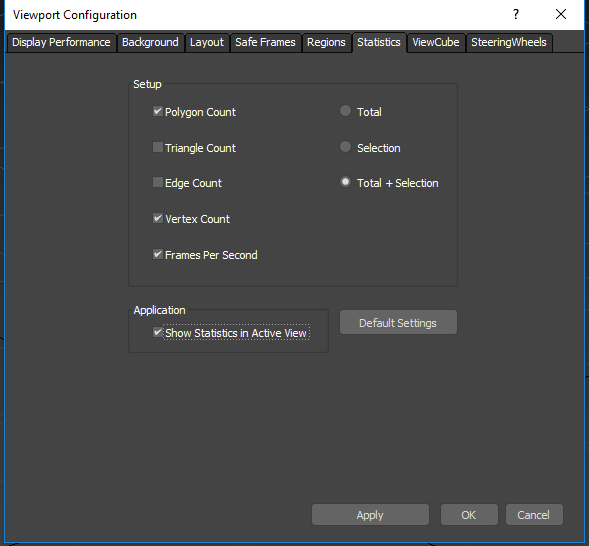The width and height of the screenshot is (589, 546).
Task: Click the Default Settings button
Action: click(398, 322)
